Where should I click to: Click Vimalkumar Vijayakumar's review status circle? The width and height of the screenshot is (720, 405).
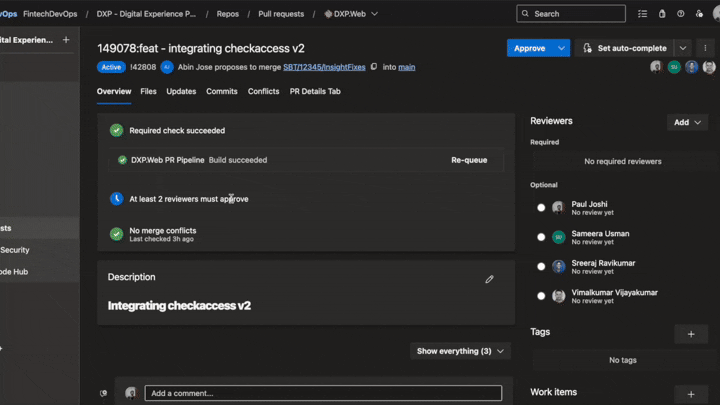(541, 296)
